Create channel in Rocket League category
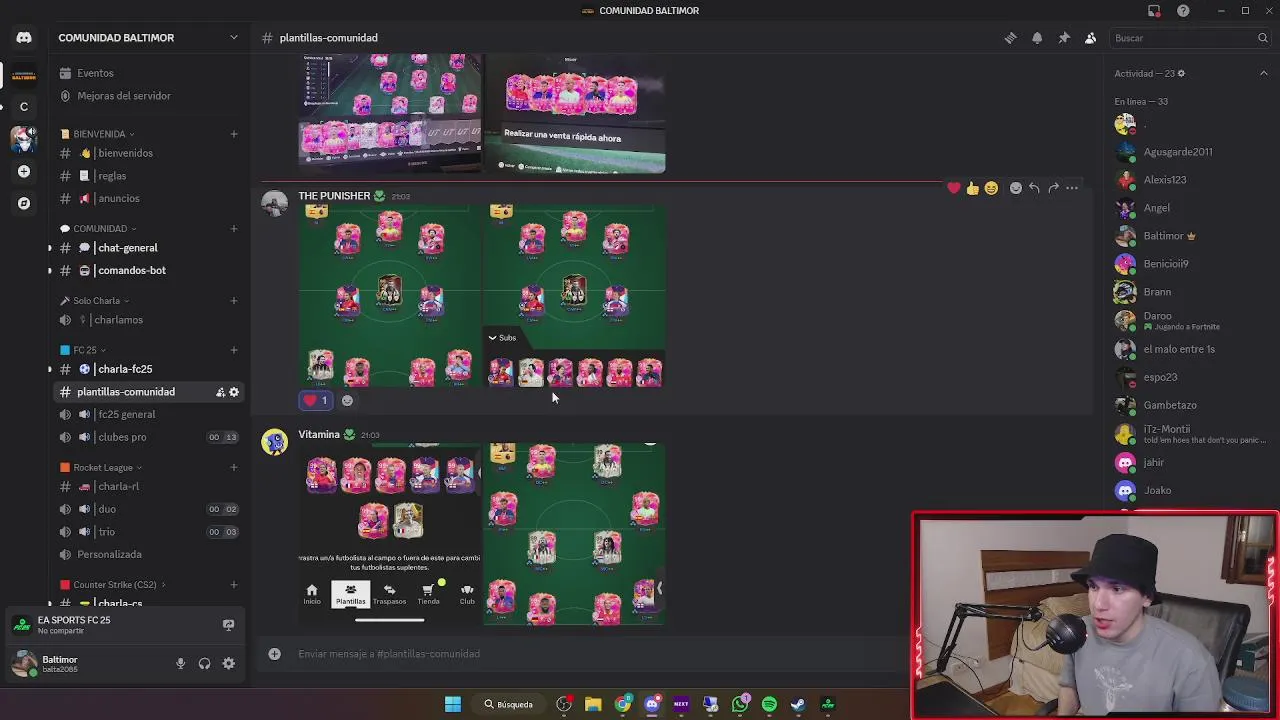 point(234,468)
